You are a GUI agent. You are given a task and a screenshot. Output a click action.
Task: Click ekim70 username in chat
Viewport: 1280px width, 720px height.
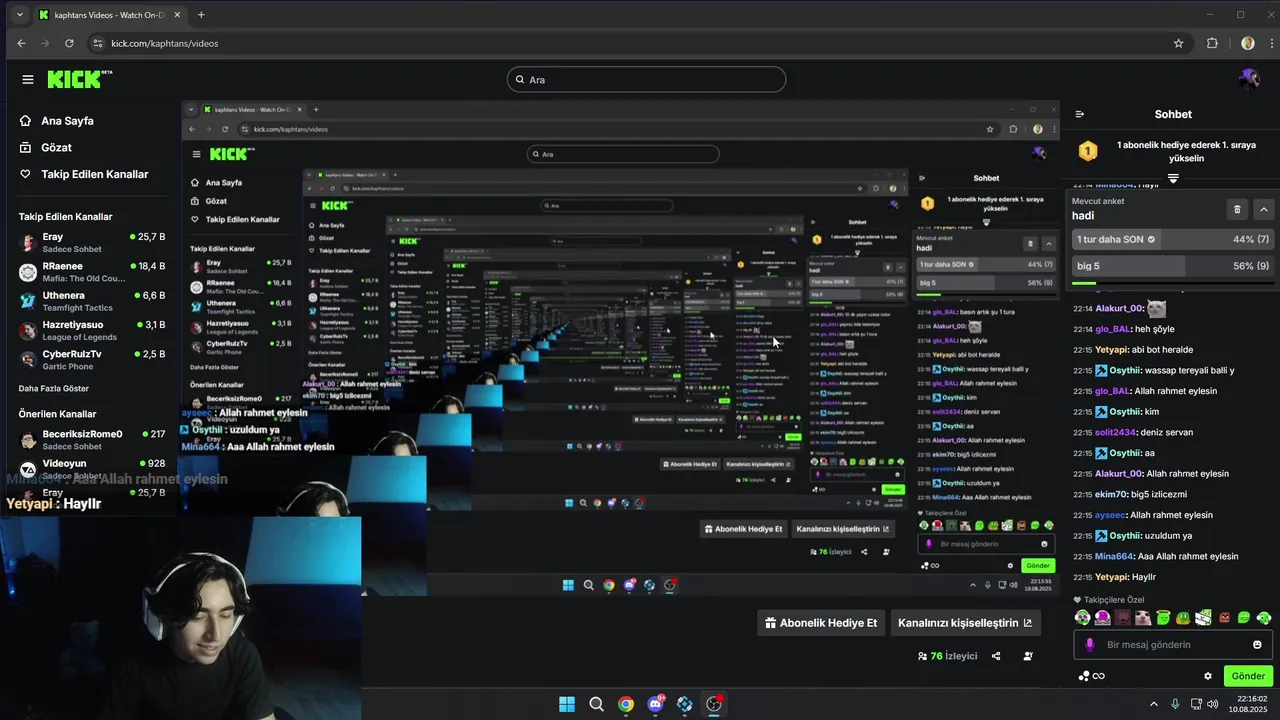[x=1111, y=494]
